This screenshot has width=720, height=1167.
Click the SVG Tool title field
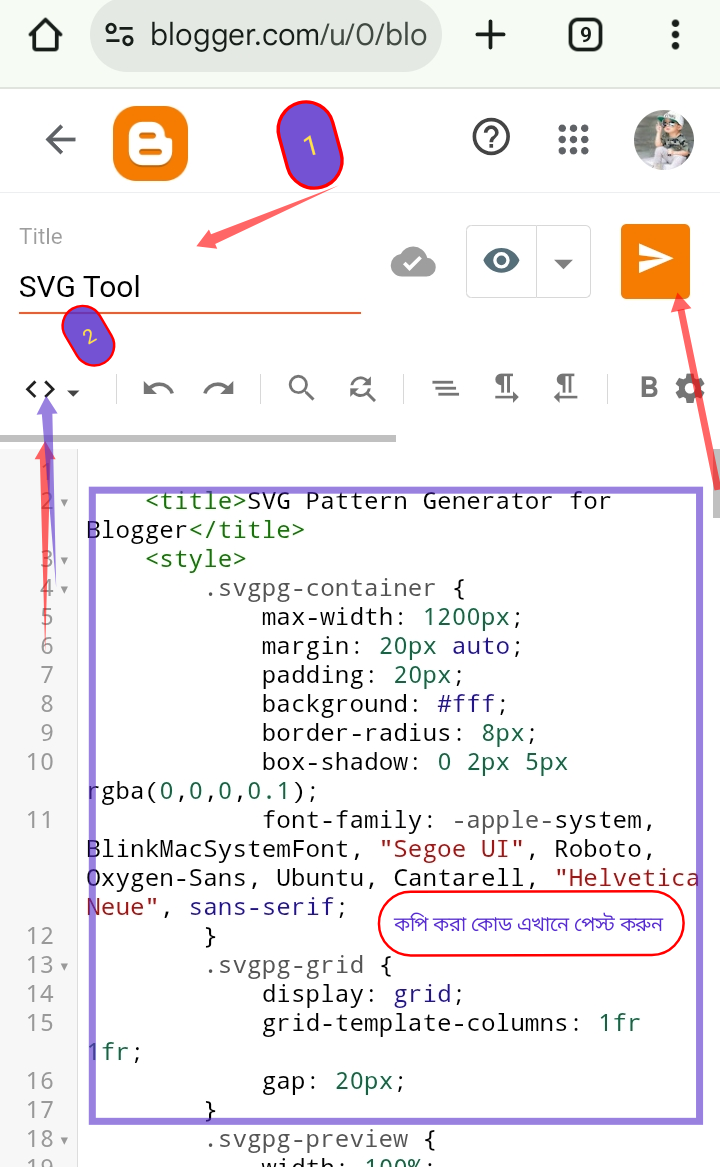[189, 287]
